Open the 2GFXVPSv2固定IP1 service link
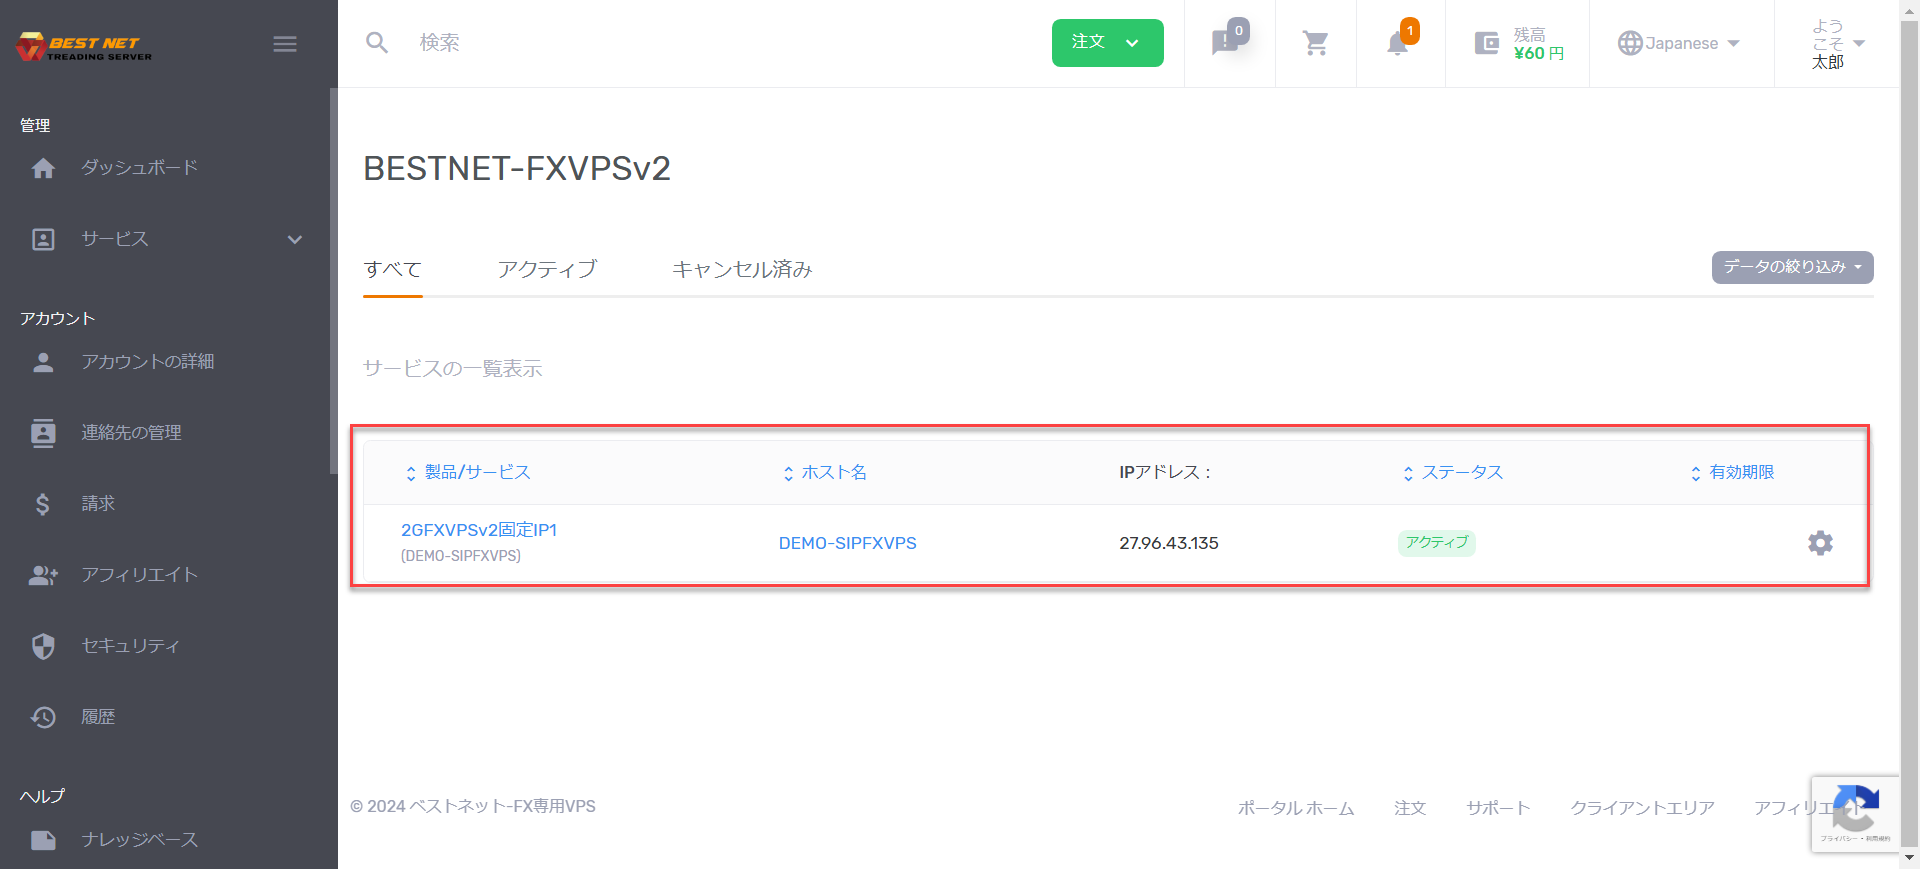This screenshot has width=1920, height=869. click(x=479, y=530)
